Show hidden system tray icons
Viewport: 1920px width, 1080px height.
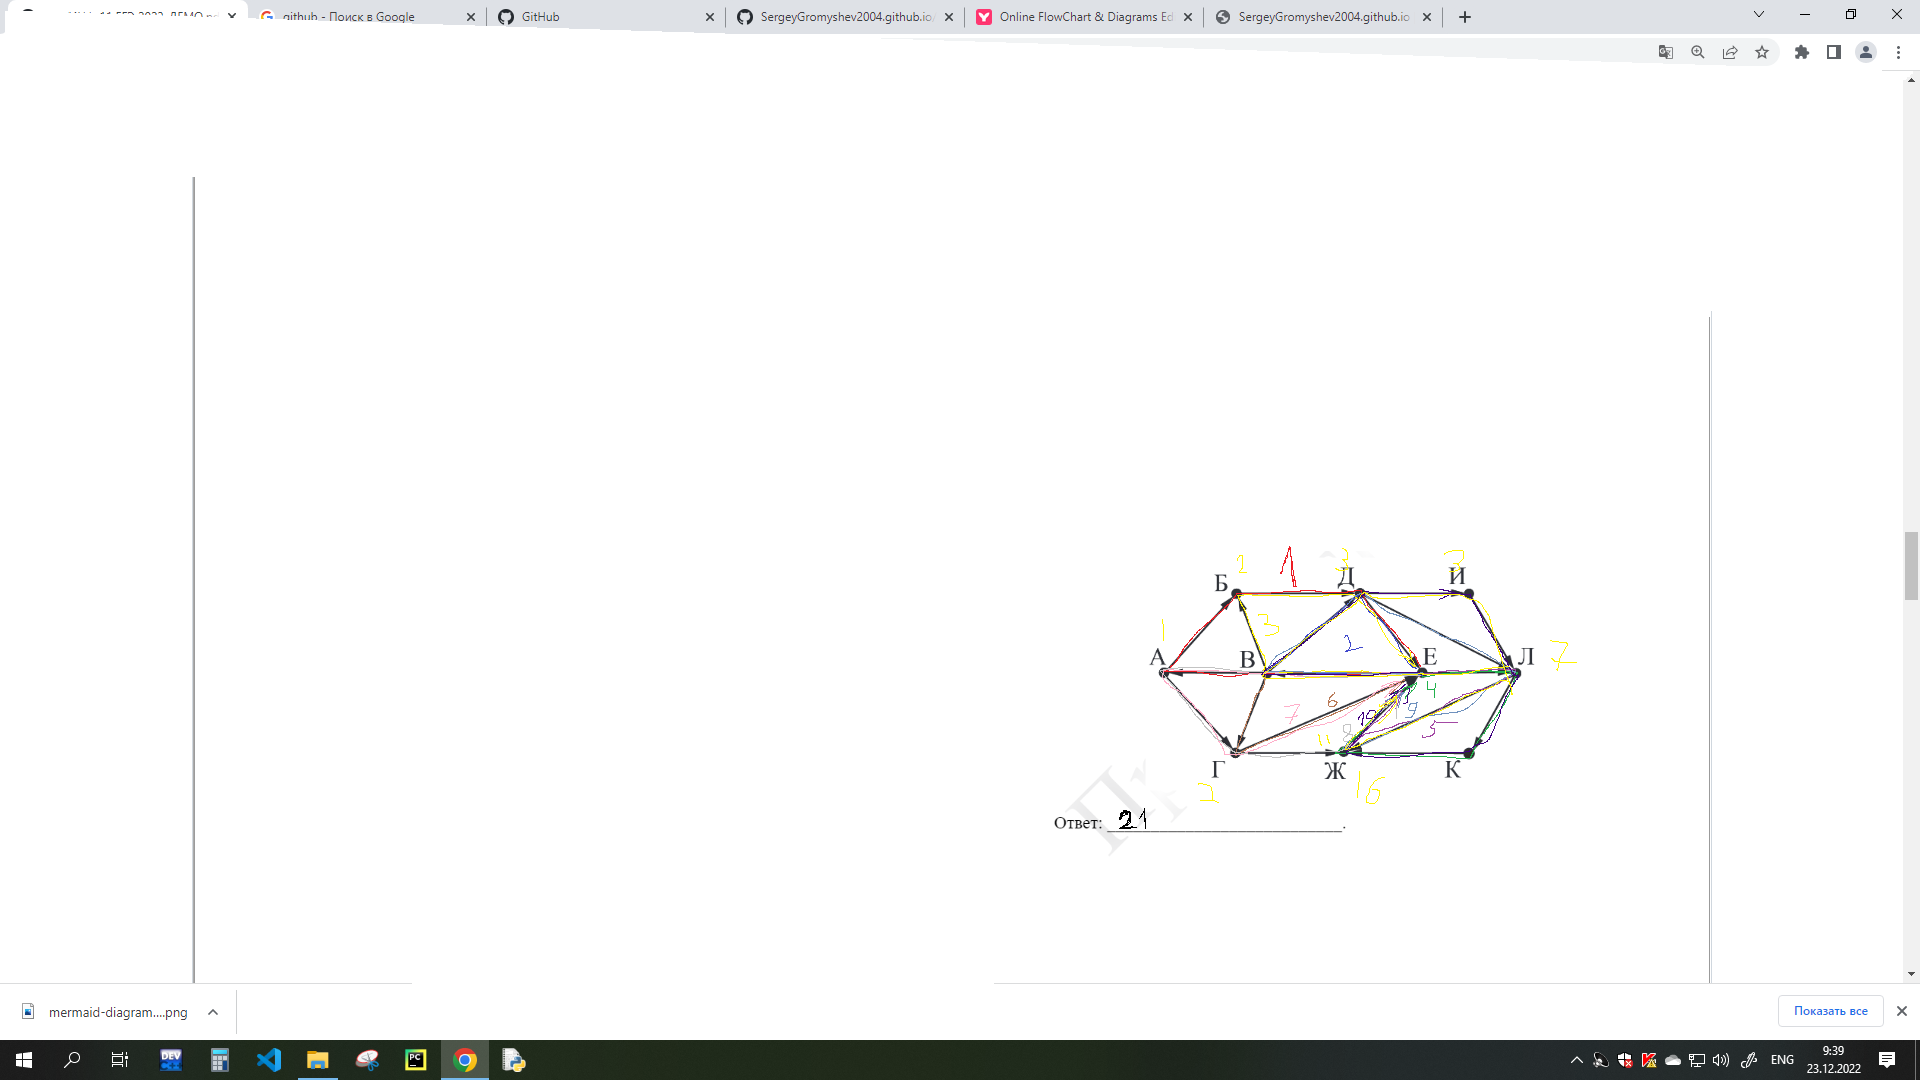tap(1577, 1060)
